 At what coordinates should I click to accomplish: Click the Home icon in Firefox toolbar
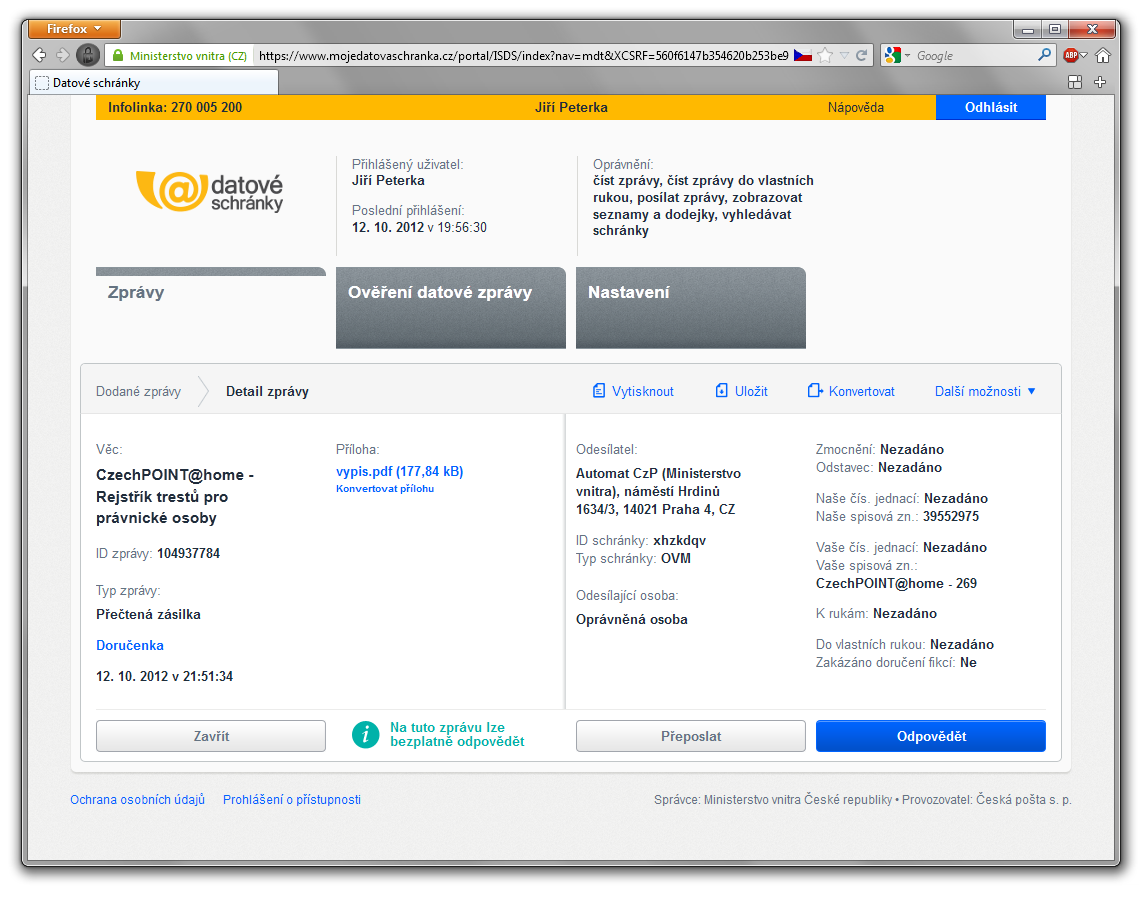[1103, 56]
